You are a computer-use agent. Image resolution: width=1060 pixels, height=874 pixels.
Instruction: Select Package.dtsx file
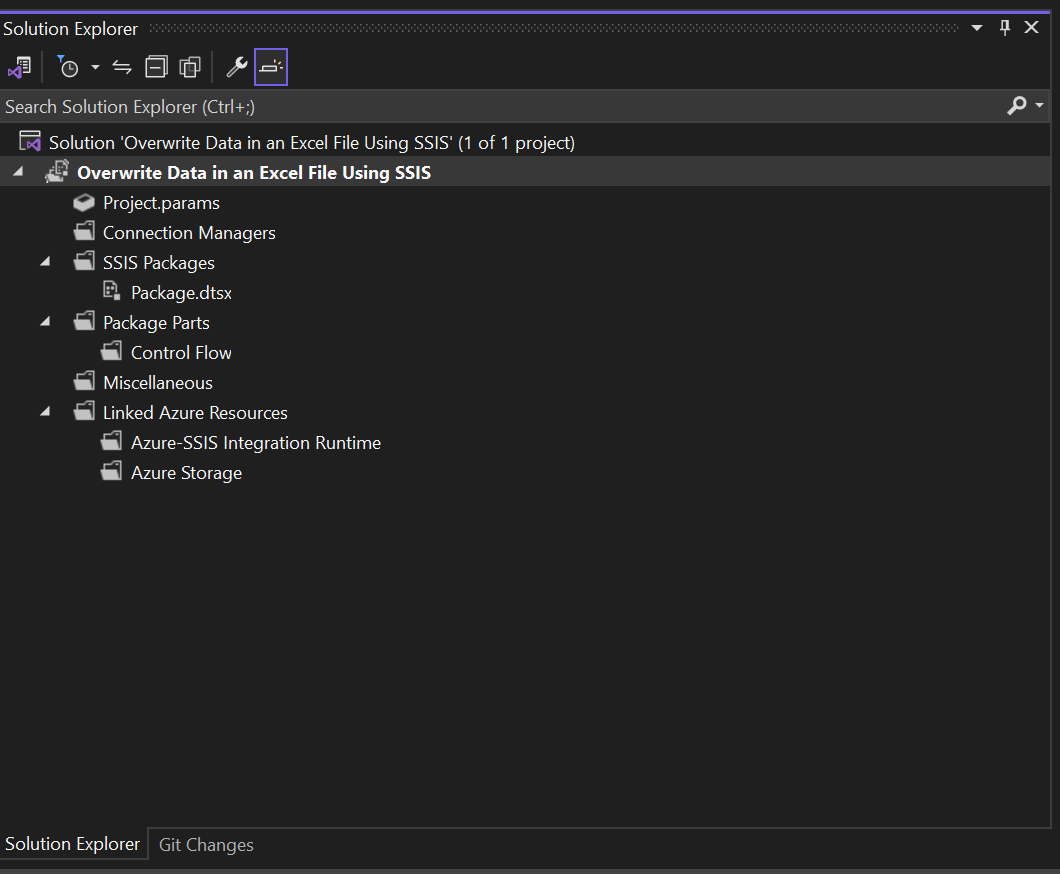point(181,293)
